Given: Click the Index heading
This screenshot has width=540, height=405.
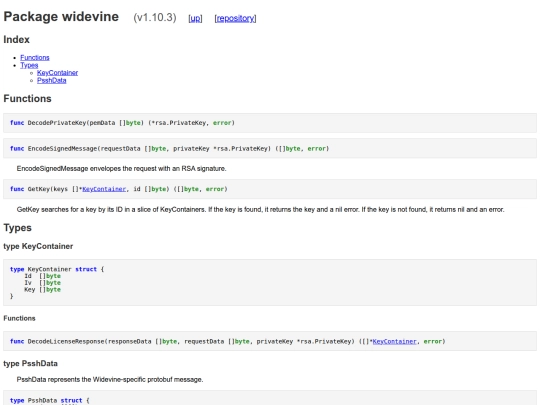Looking at the screenshot, I should pos(17,40).
